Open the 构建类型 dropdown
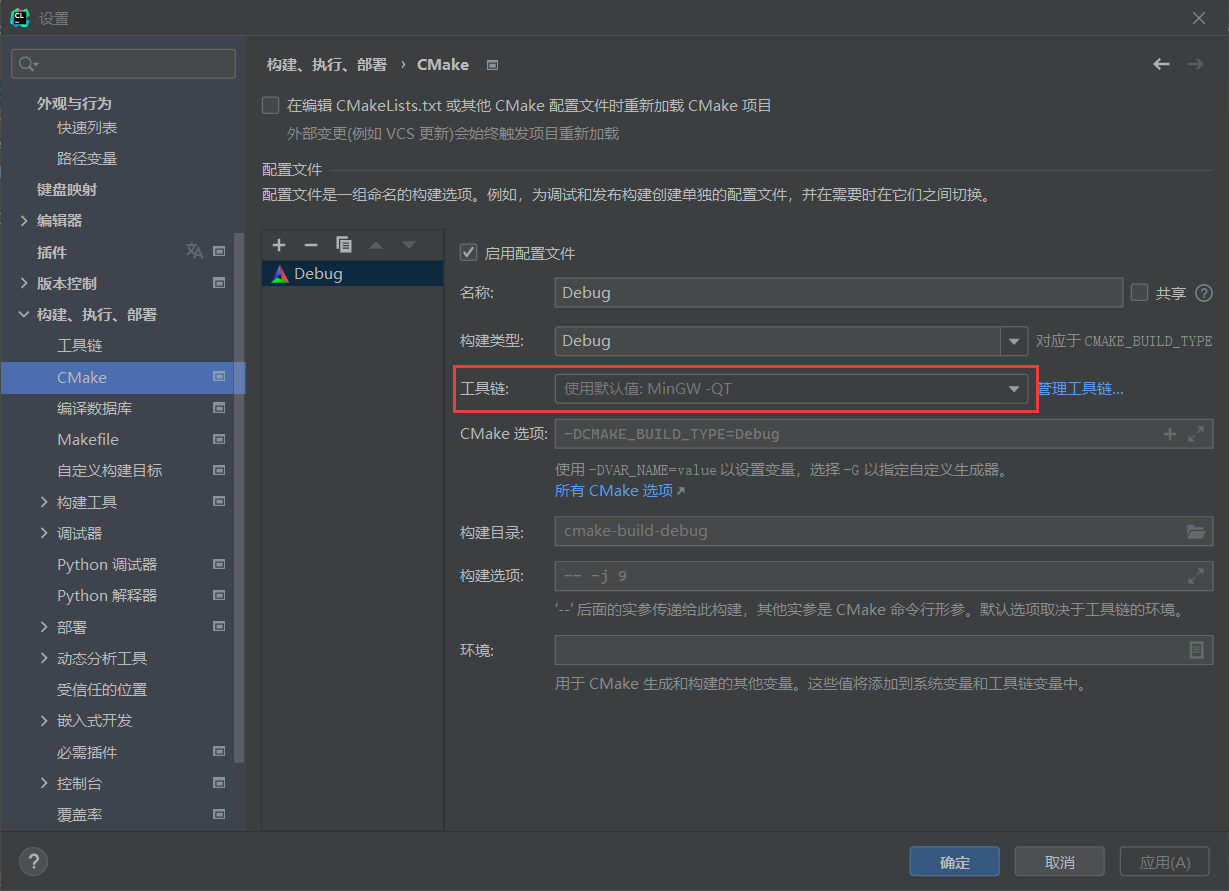The image size is (1229, 891). tap(1013, 340)
